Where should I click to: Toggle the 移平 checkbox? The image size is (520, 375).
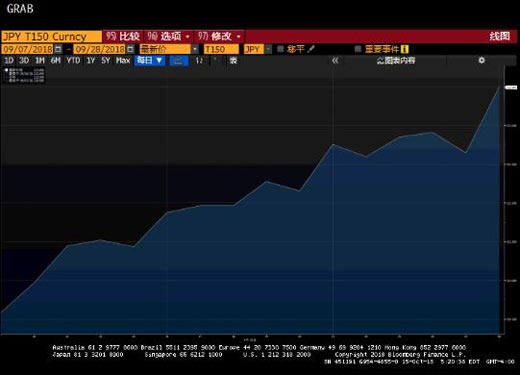click(280, 49)
